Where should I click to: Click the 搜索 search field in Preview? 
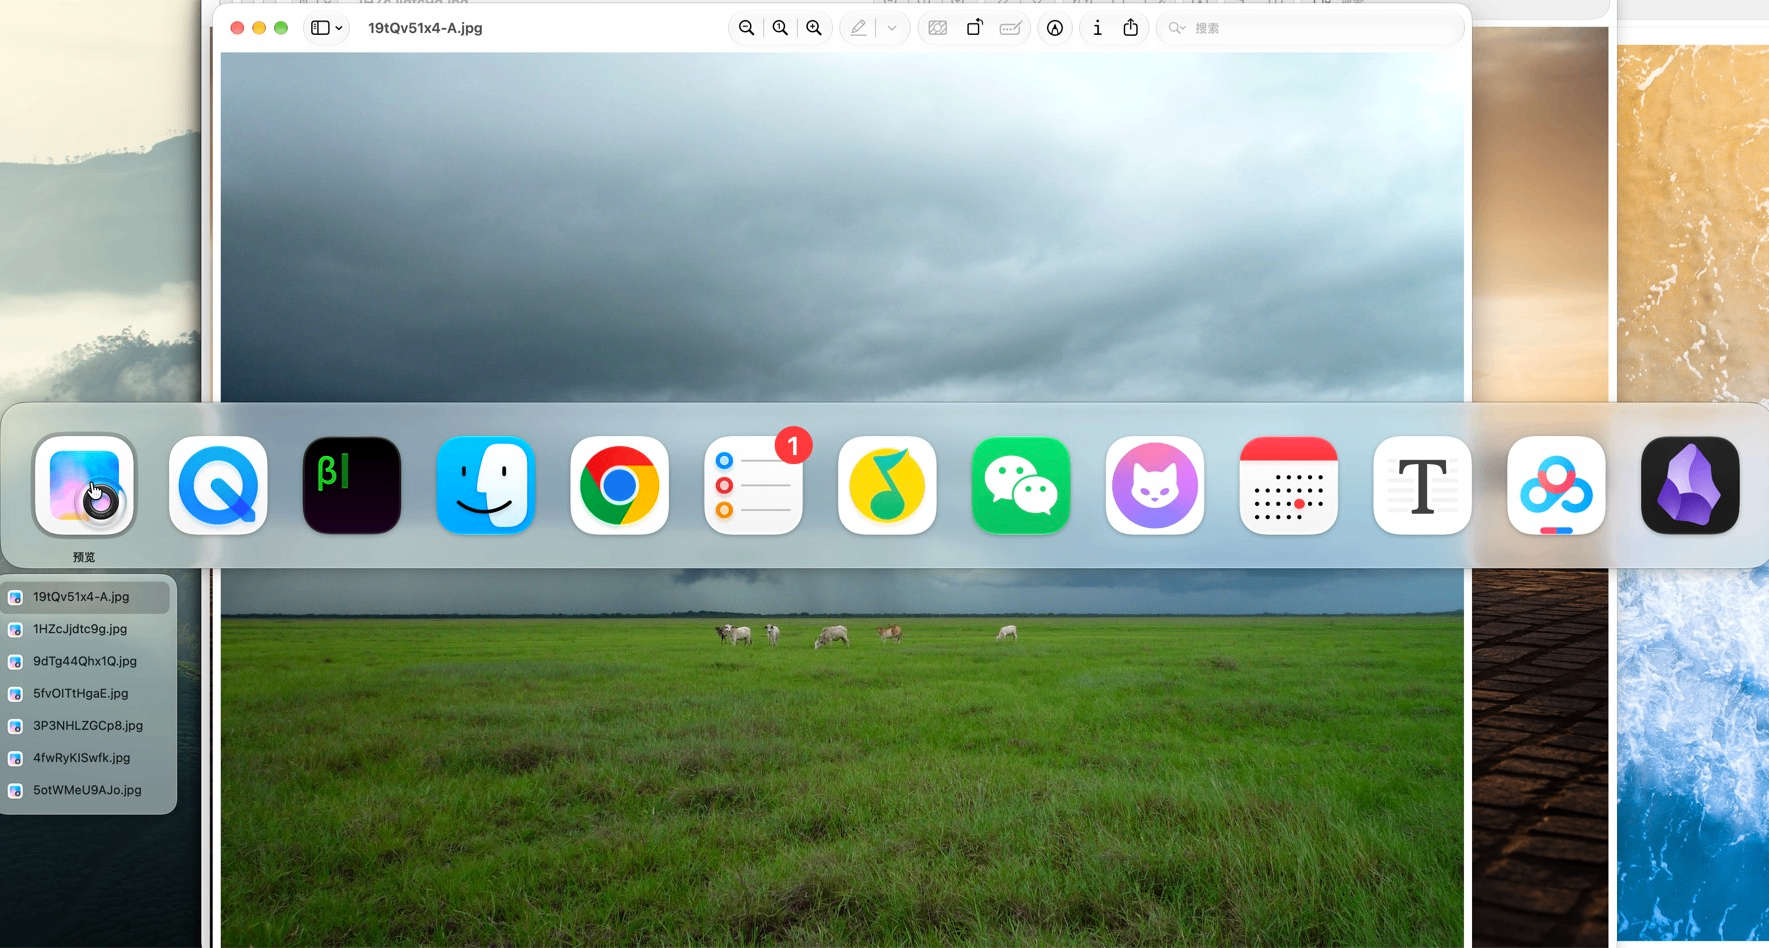pos(1310,28)
